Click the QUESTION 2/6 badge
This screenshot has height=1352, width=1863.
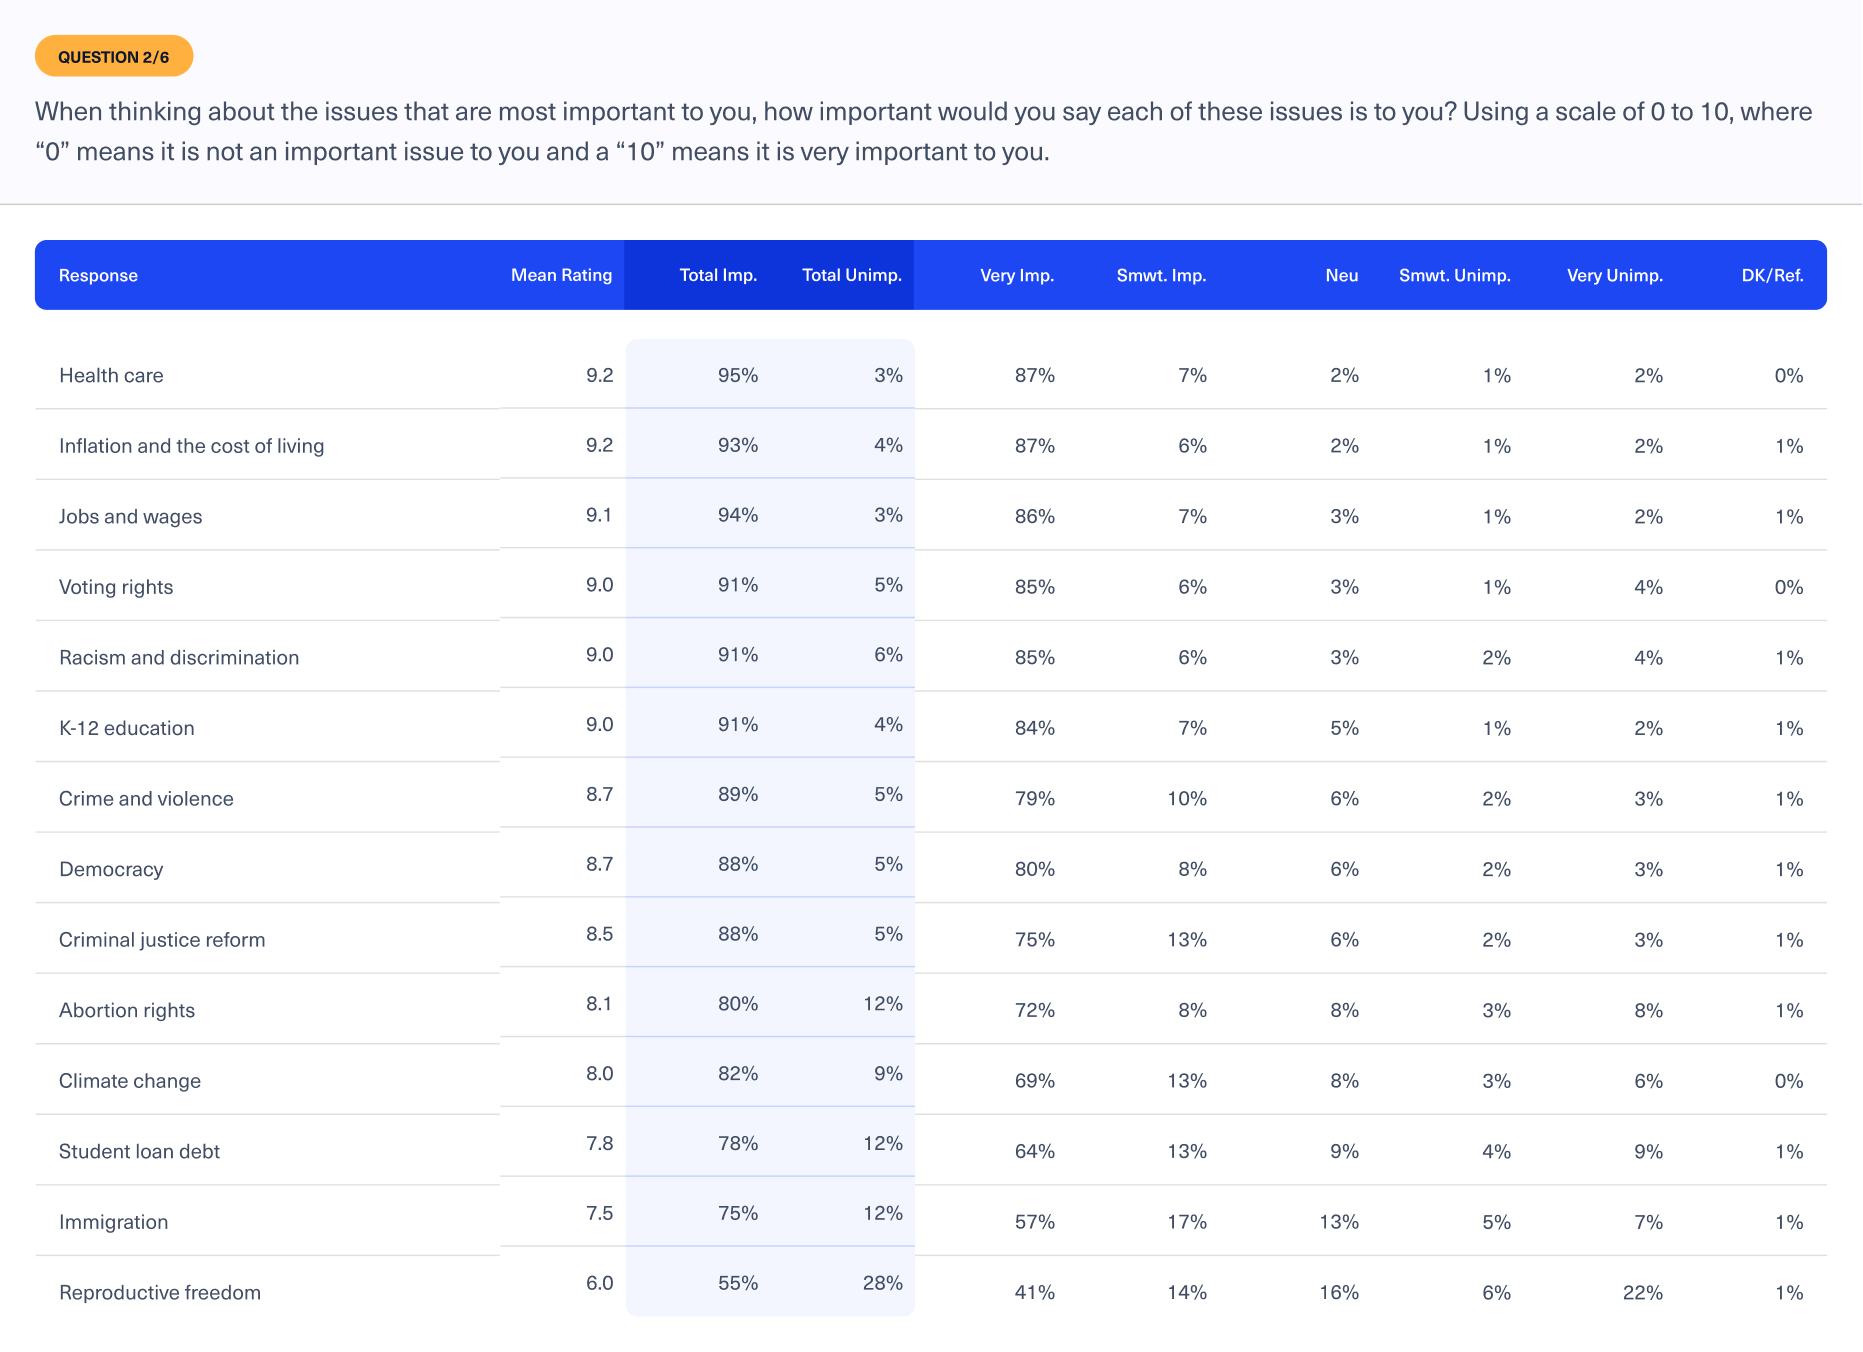coord(113,57)
